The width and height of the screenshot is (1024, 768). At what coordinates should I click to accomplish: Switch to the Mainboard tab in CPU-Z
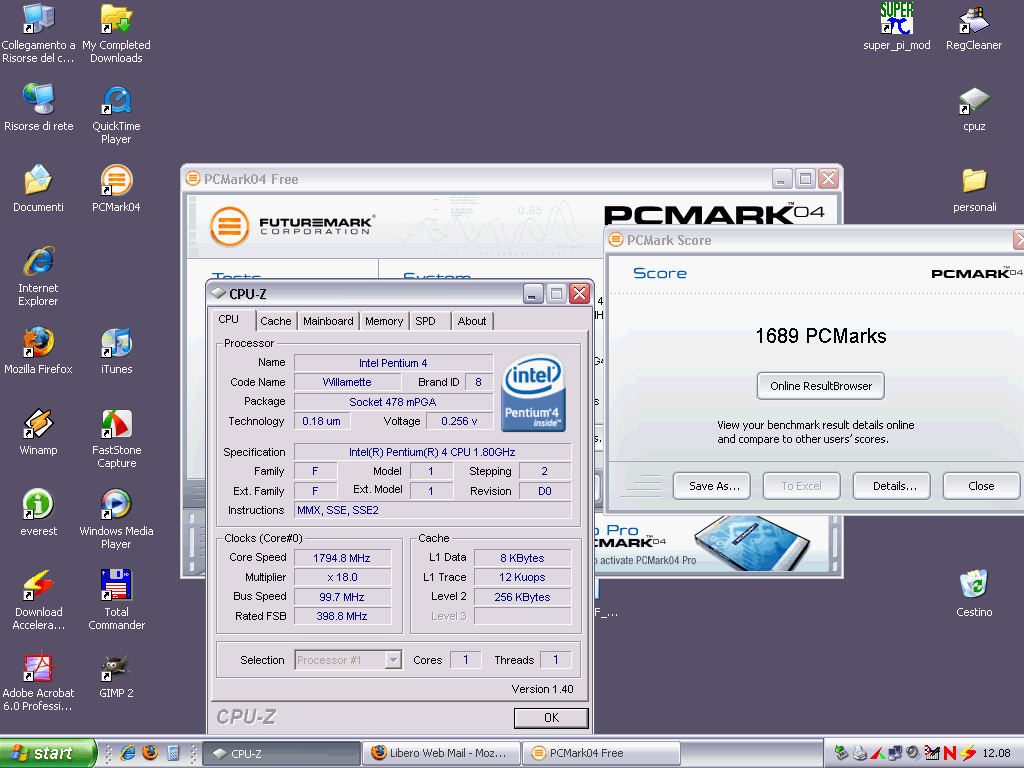pos(328,321)
